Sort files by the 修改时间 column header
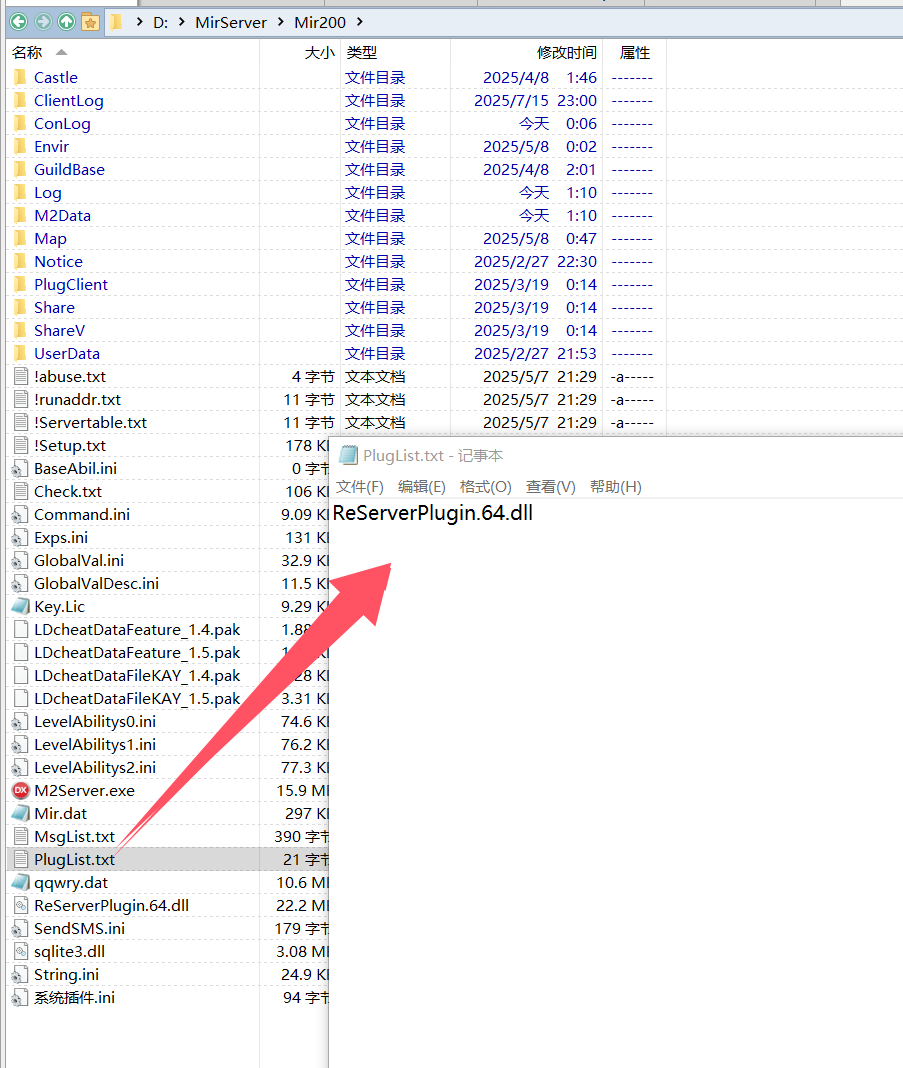 566,52
